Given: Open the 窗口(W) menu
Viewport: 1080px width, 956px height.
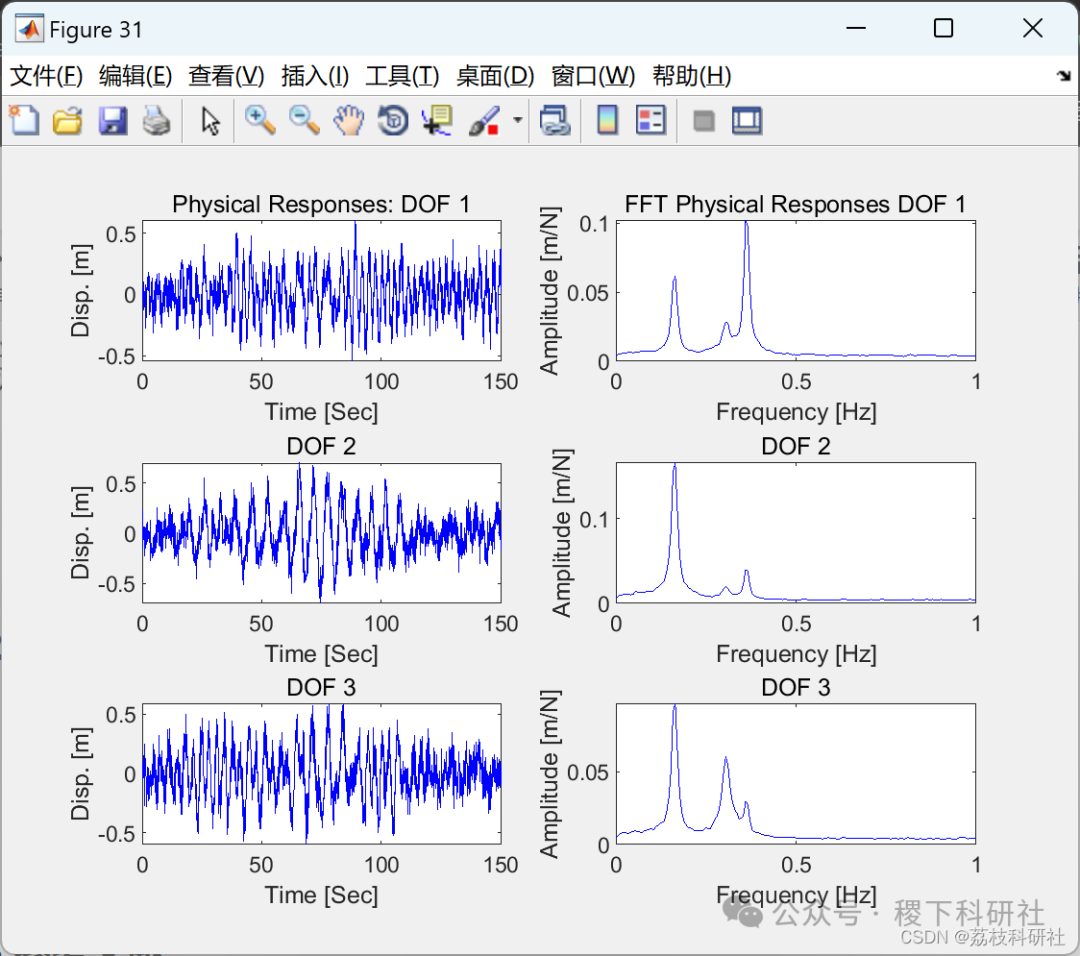Looking at the screenshot, I should coord(593,76).
